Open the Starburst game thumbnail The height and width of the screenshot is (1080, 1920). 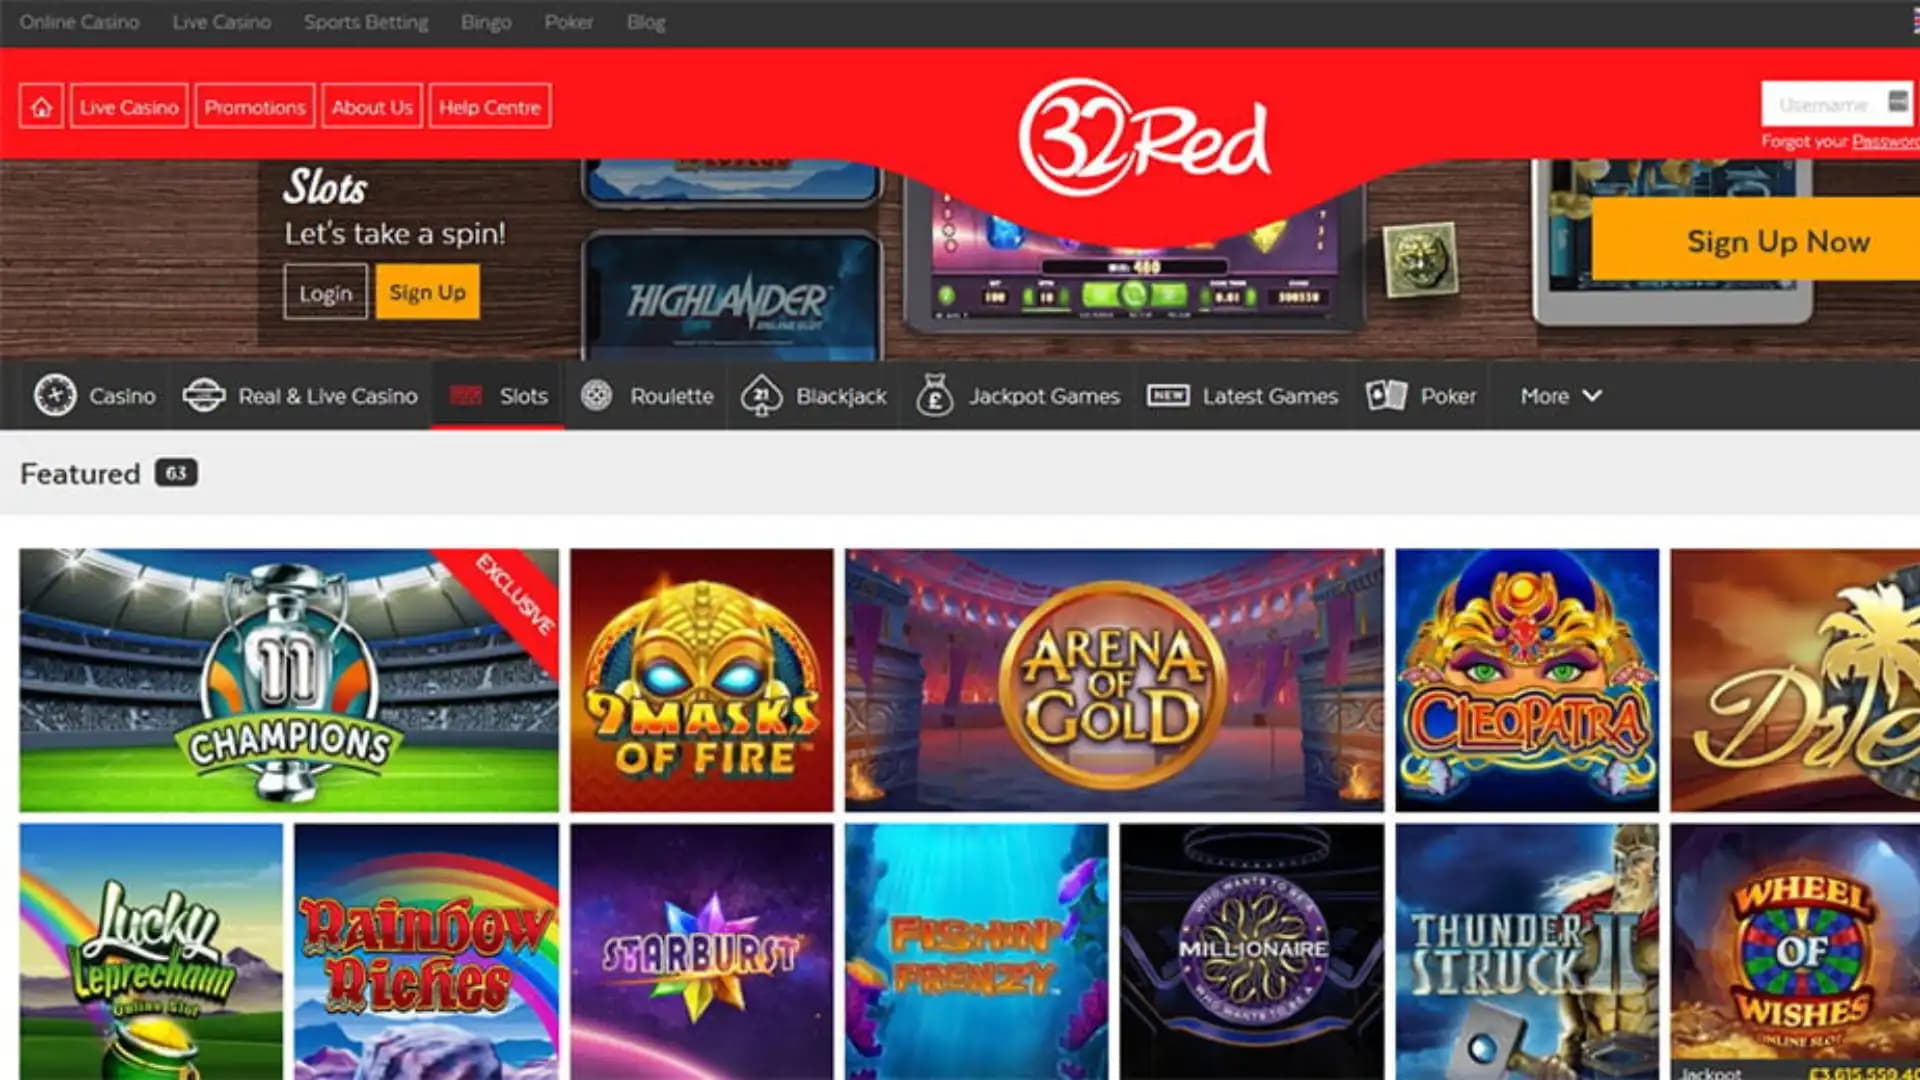[701, 951]
